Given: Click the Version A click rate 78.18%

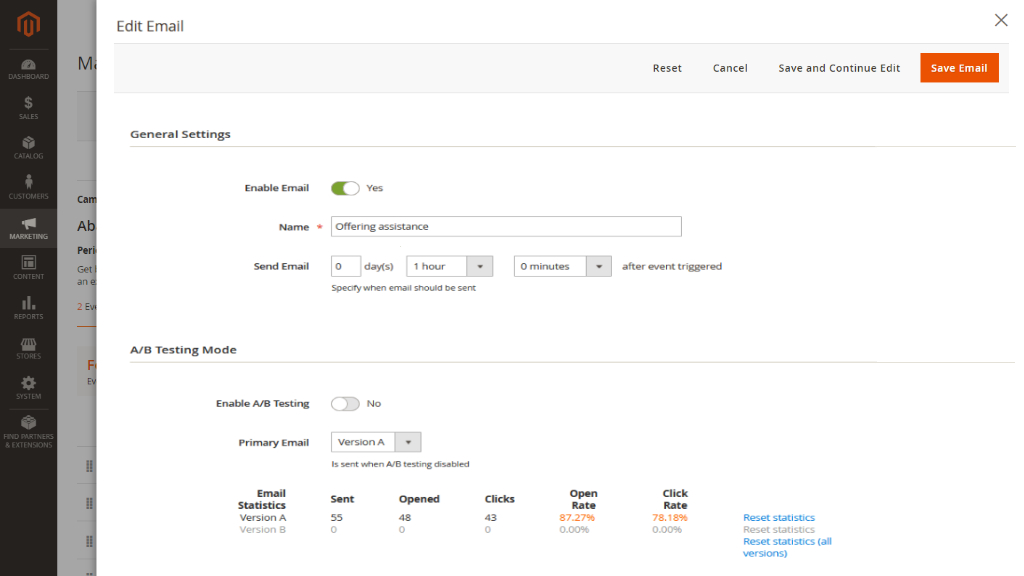Looking at the screenshot, I should pos(669,517).
